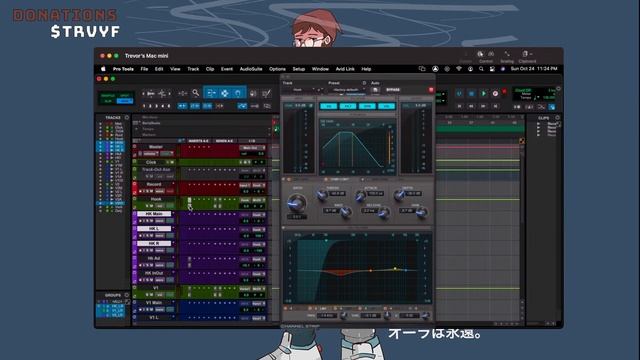Open the Hook track output selector

coord(258,200)
